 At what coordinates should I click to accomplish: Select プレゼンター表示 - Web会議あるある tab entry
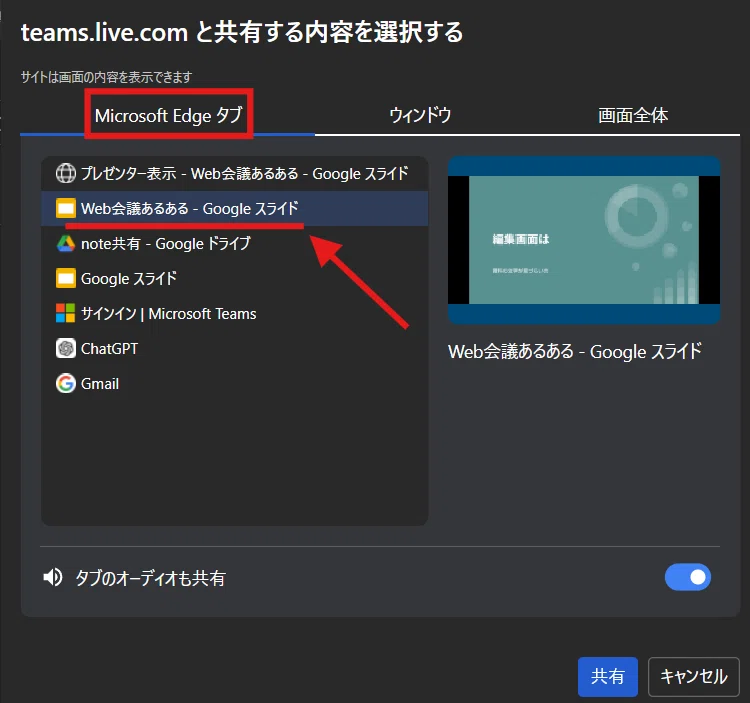234,173
